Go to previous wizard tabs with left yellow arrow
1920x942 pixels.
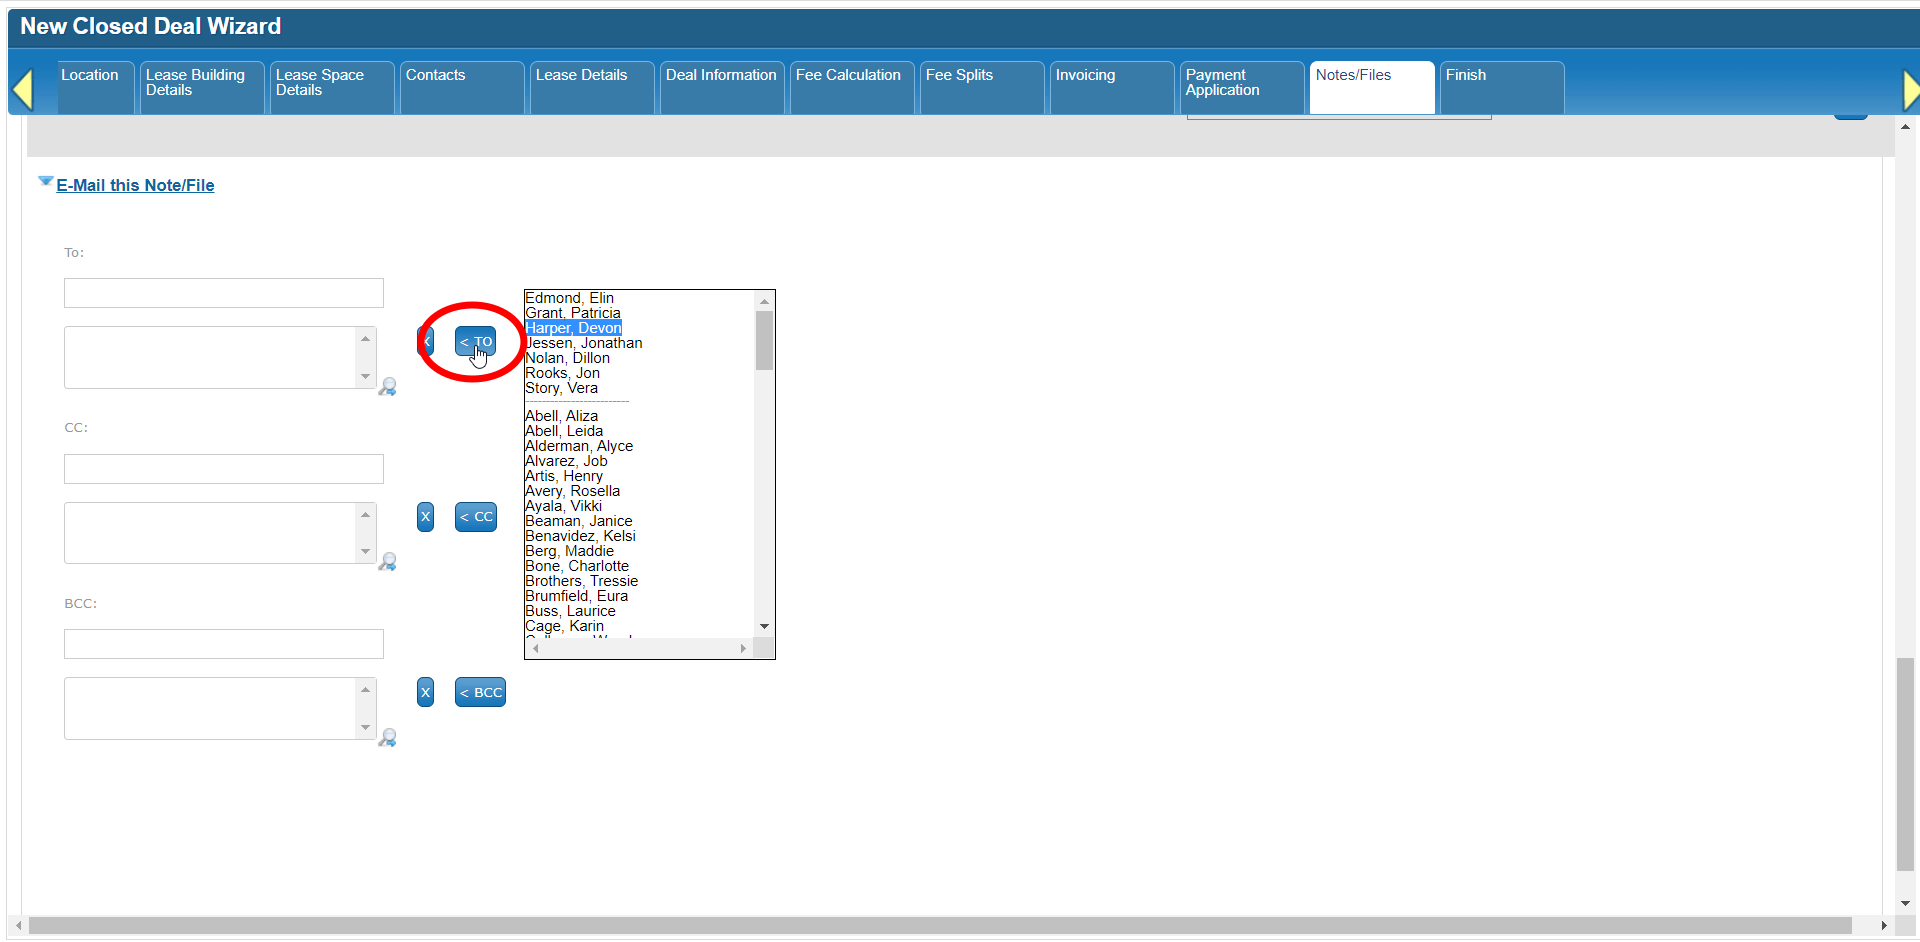click(x=23, y=89)
